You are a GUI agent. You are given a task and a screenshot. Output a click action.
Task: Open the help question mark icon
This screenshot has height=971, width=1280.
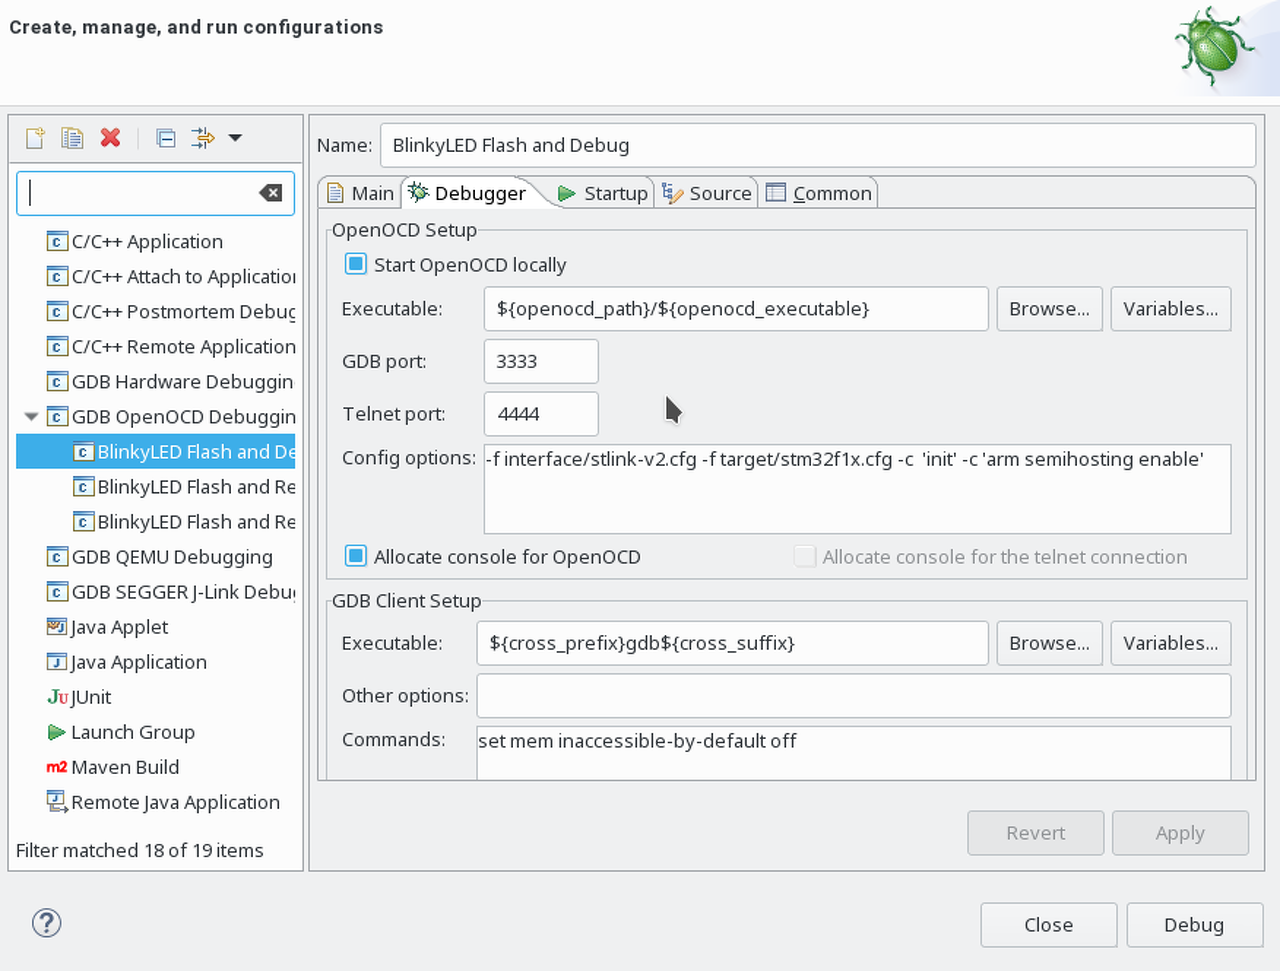(47, 923)
